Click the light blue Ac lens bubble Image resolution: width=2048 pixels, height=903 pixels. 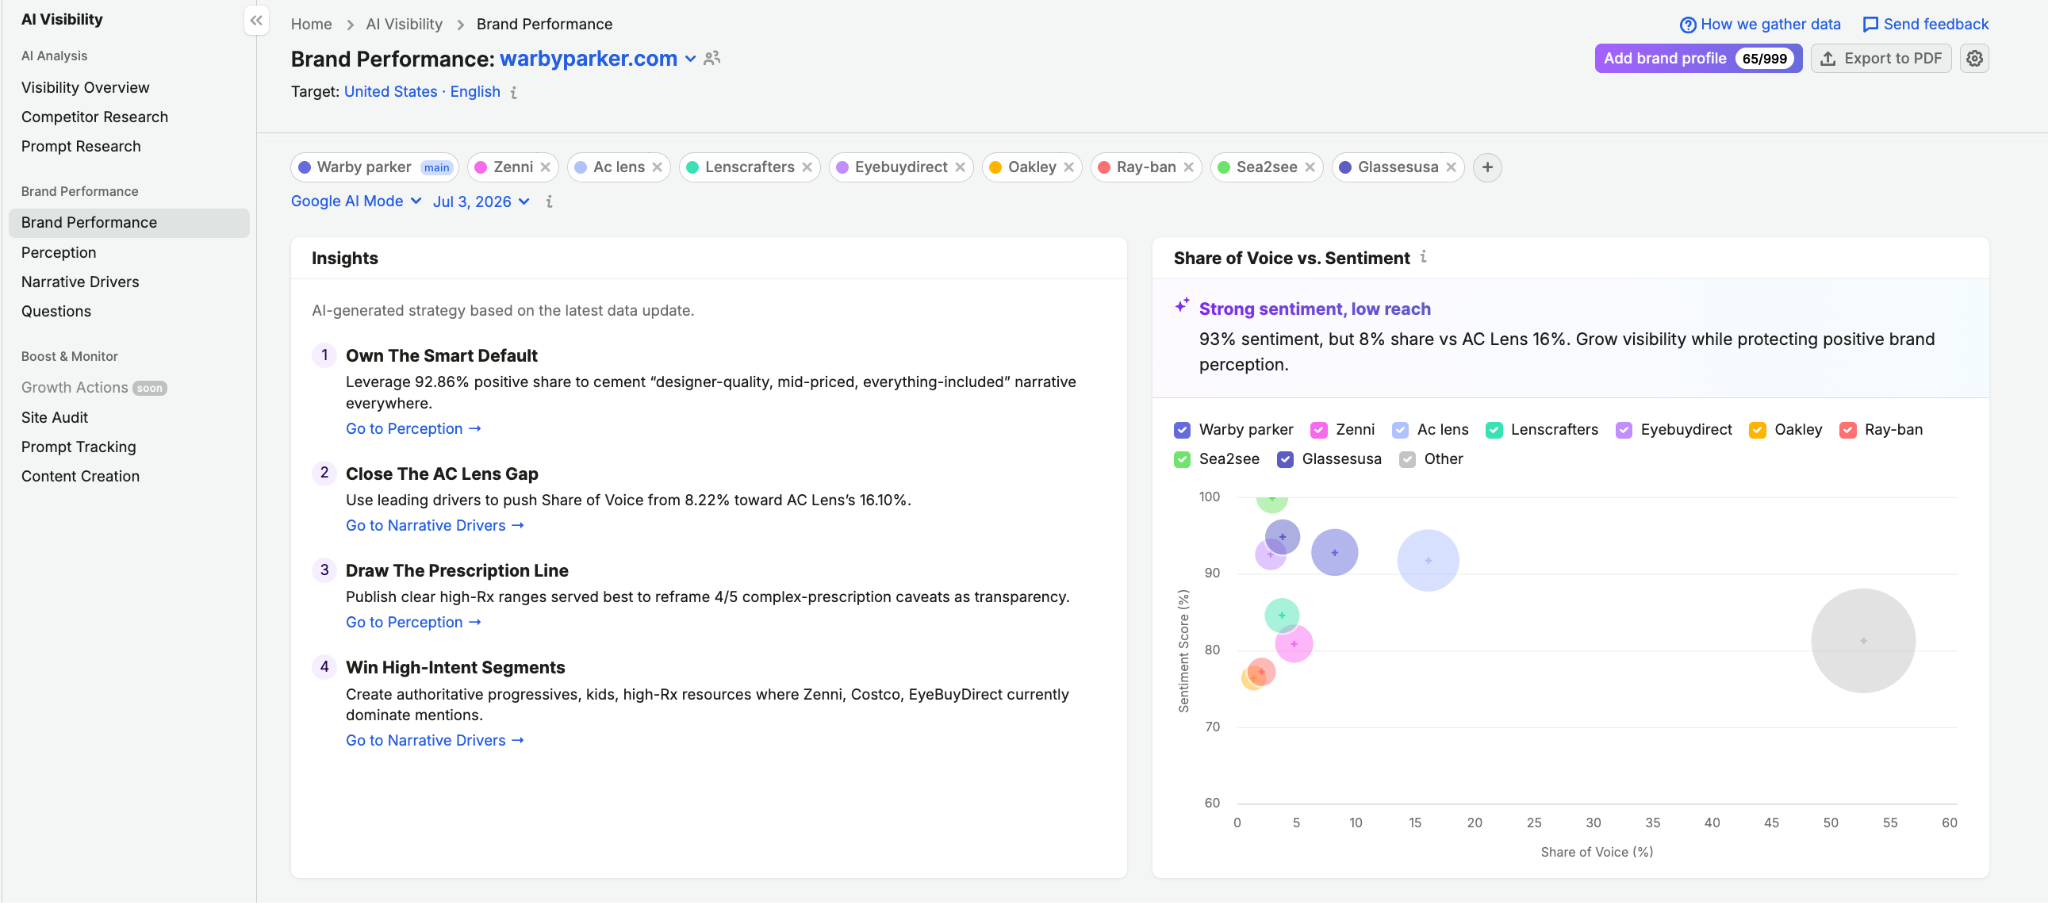click(1428, 560)
